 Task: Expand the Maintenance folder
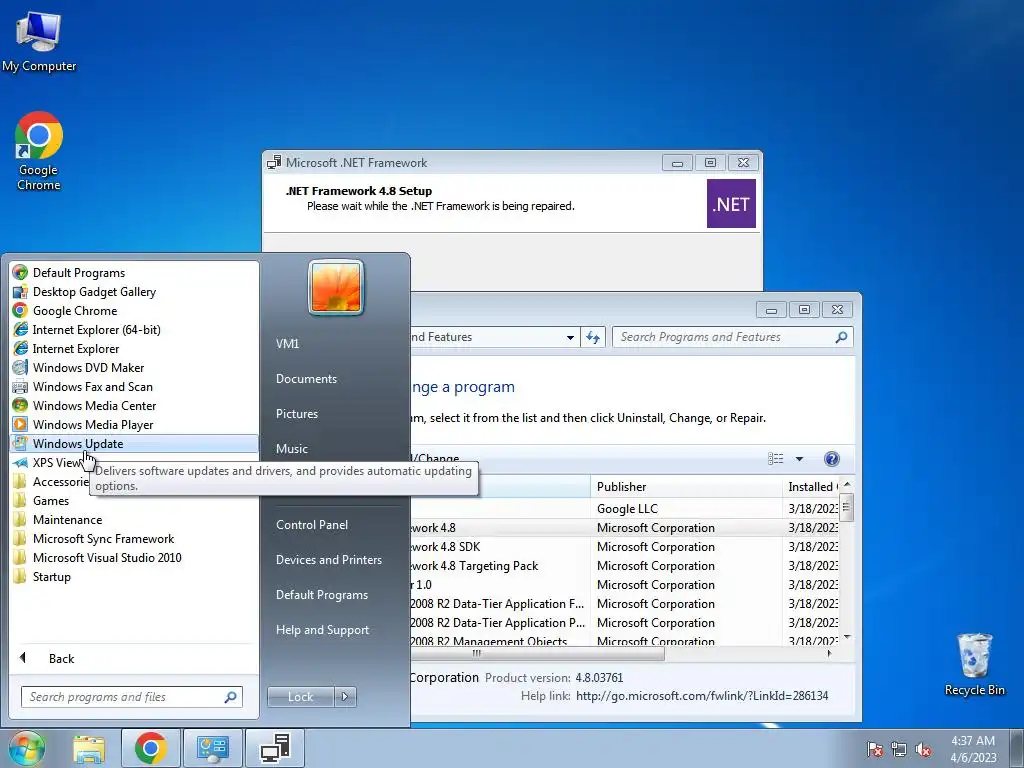[x=134, y=520]
